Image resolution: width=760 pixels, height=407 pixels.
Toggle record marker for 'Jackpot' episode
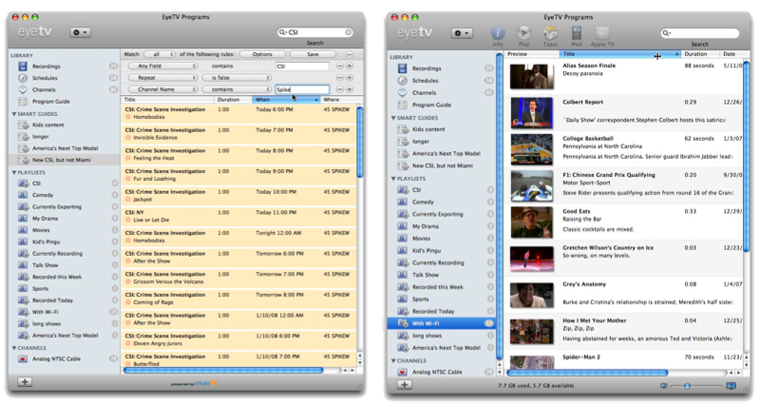tap(128, 200)
